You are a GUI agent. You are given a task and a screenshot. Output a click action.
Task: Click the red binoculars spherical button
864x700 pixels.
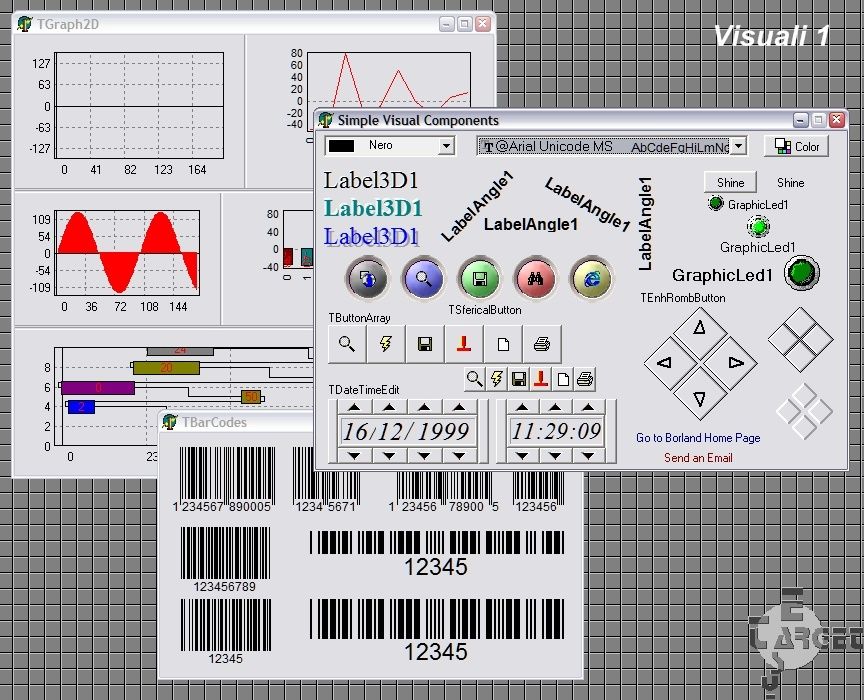coord(535,278)
